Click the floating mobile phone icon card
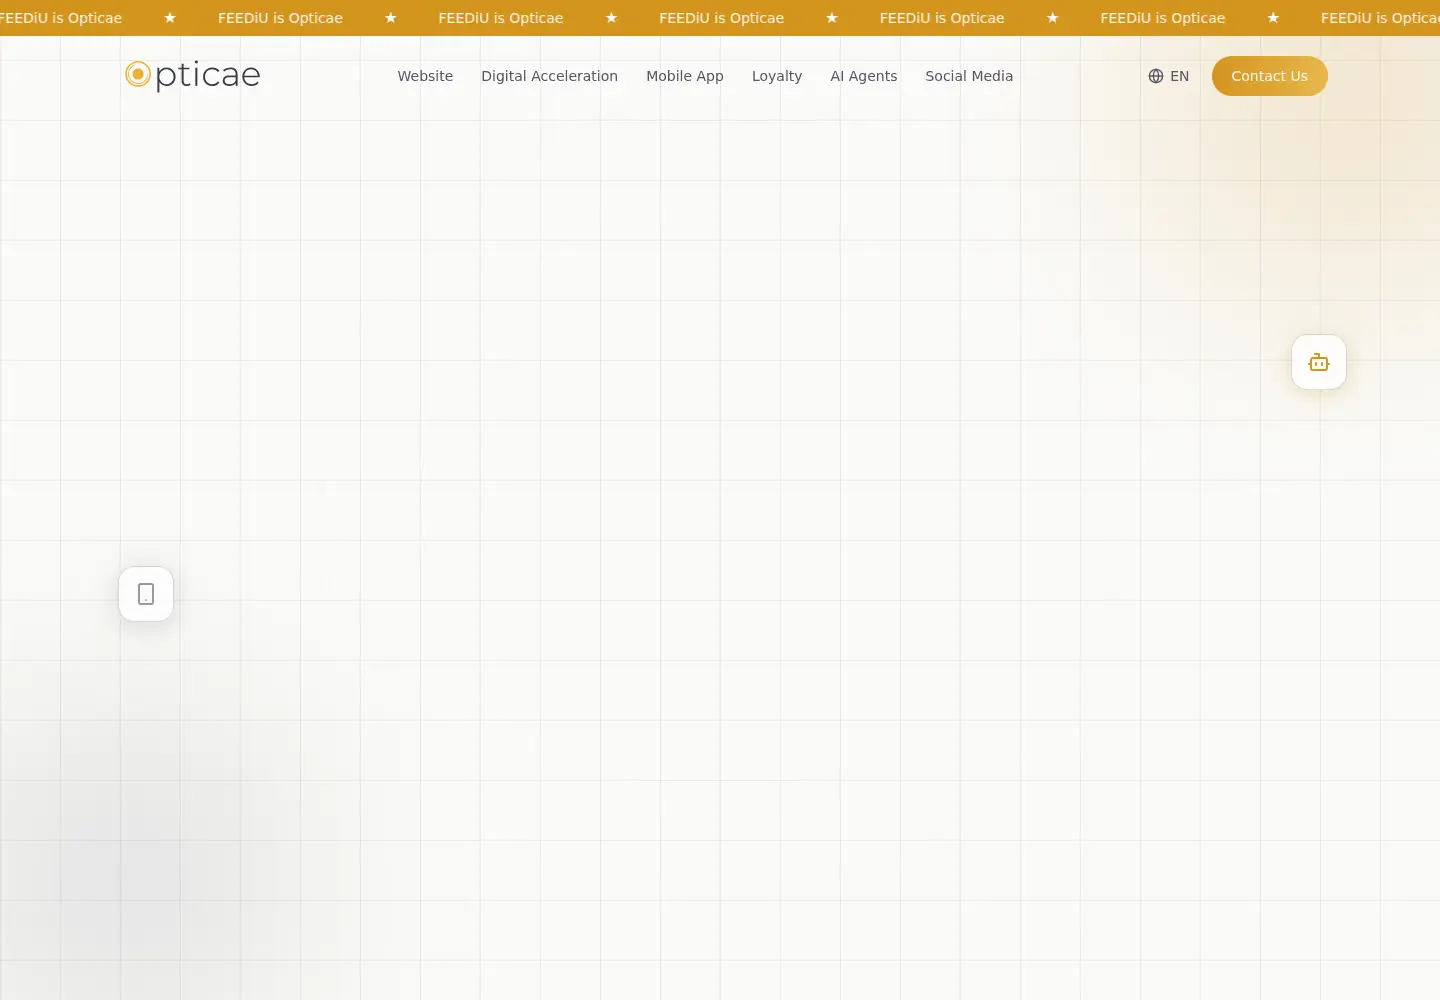Image resolution: width=1440 pixels, height=1000 pixels. [146, 594]
